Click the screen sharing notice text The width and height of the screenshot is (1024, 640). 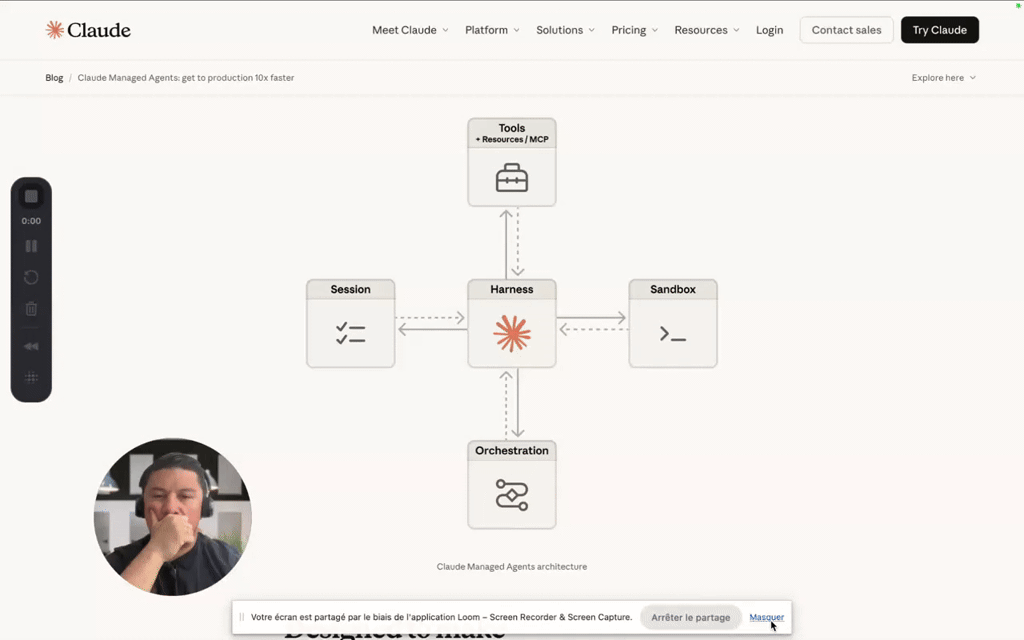click(x=441, y=617)
